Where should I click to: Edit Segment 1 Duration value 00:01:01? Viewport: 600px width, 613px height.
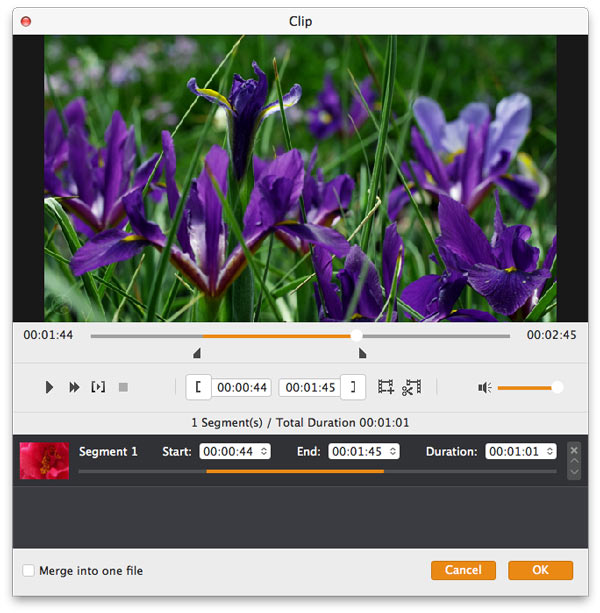pyautogui.click(x=514, y=451)
